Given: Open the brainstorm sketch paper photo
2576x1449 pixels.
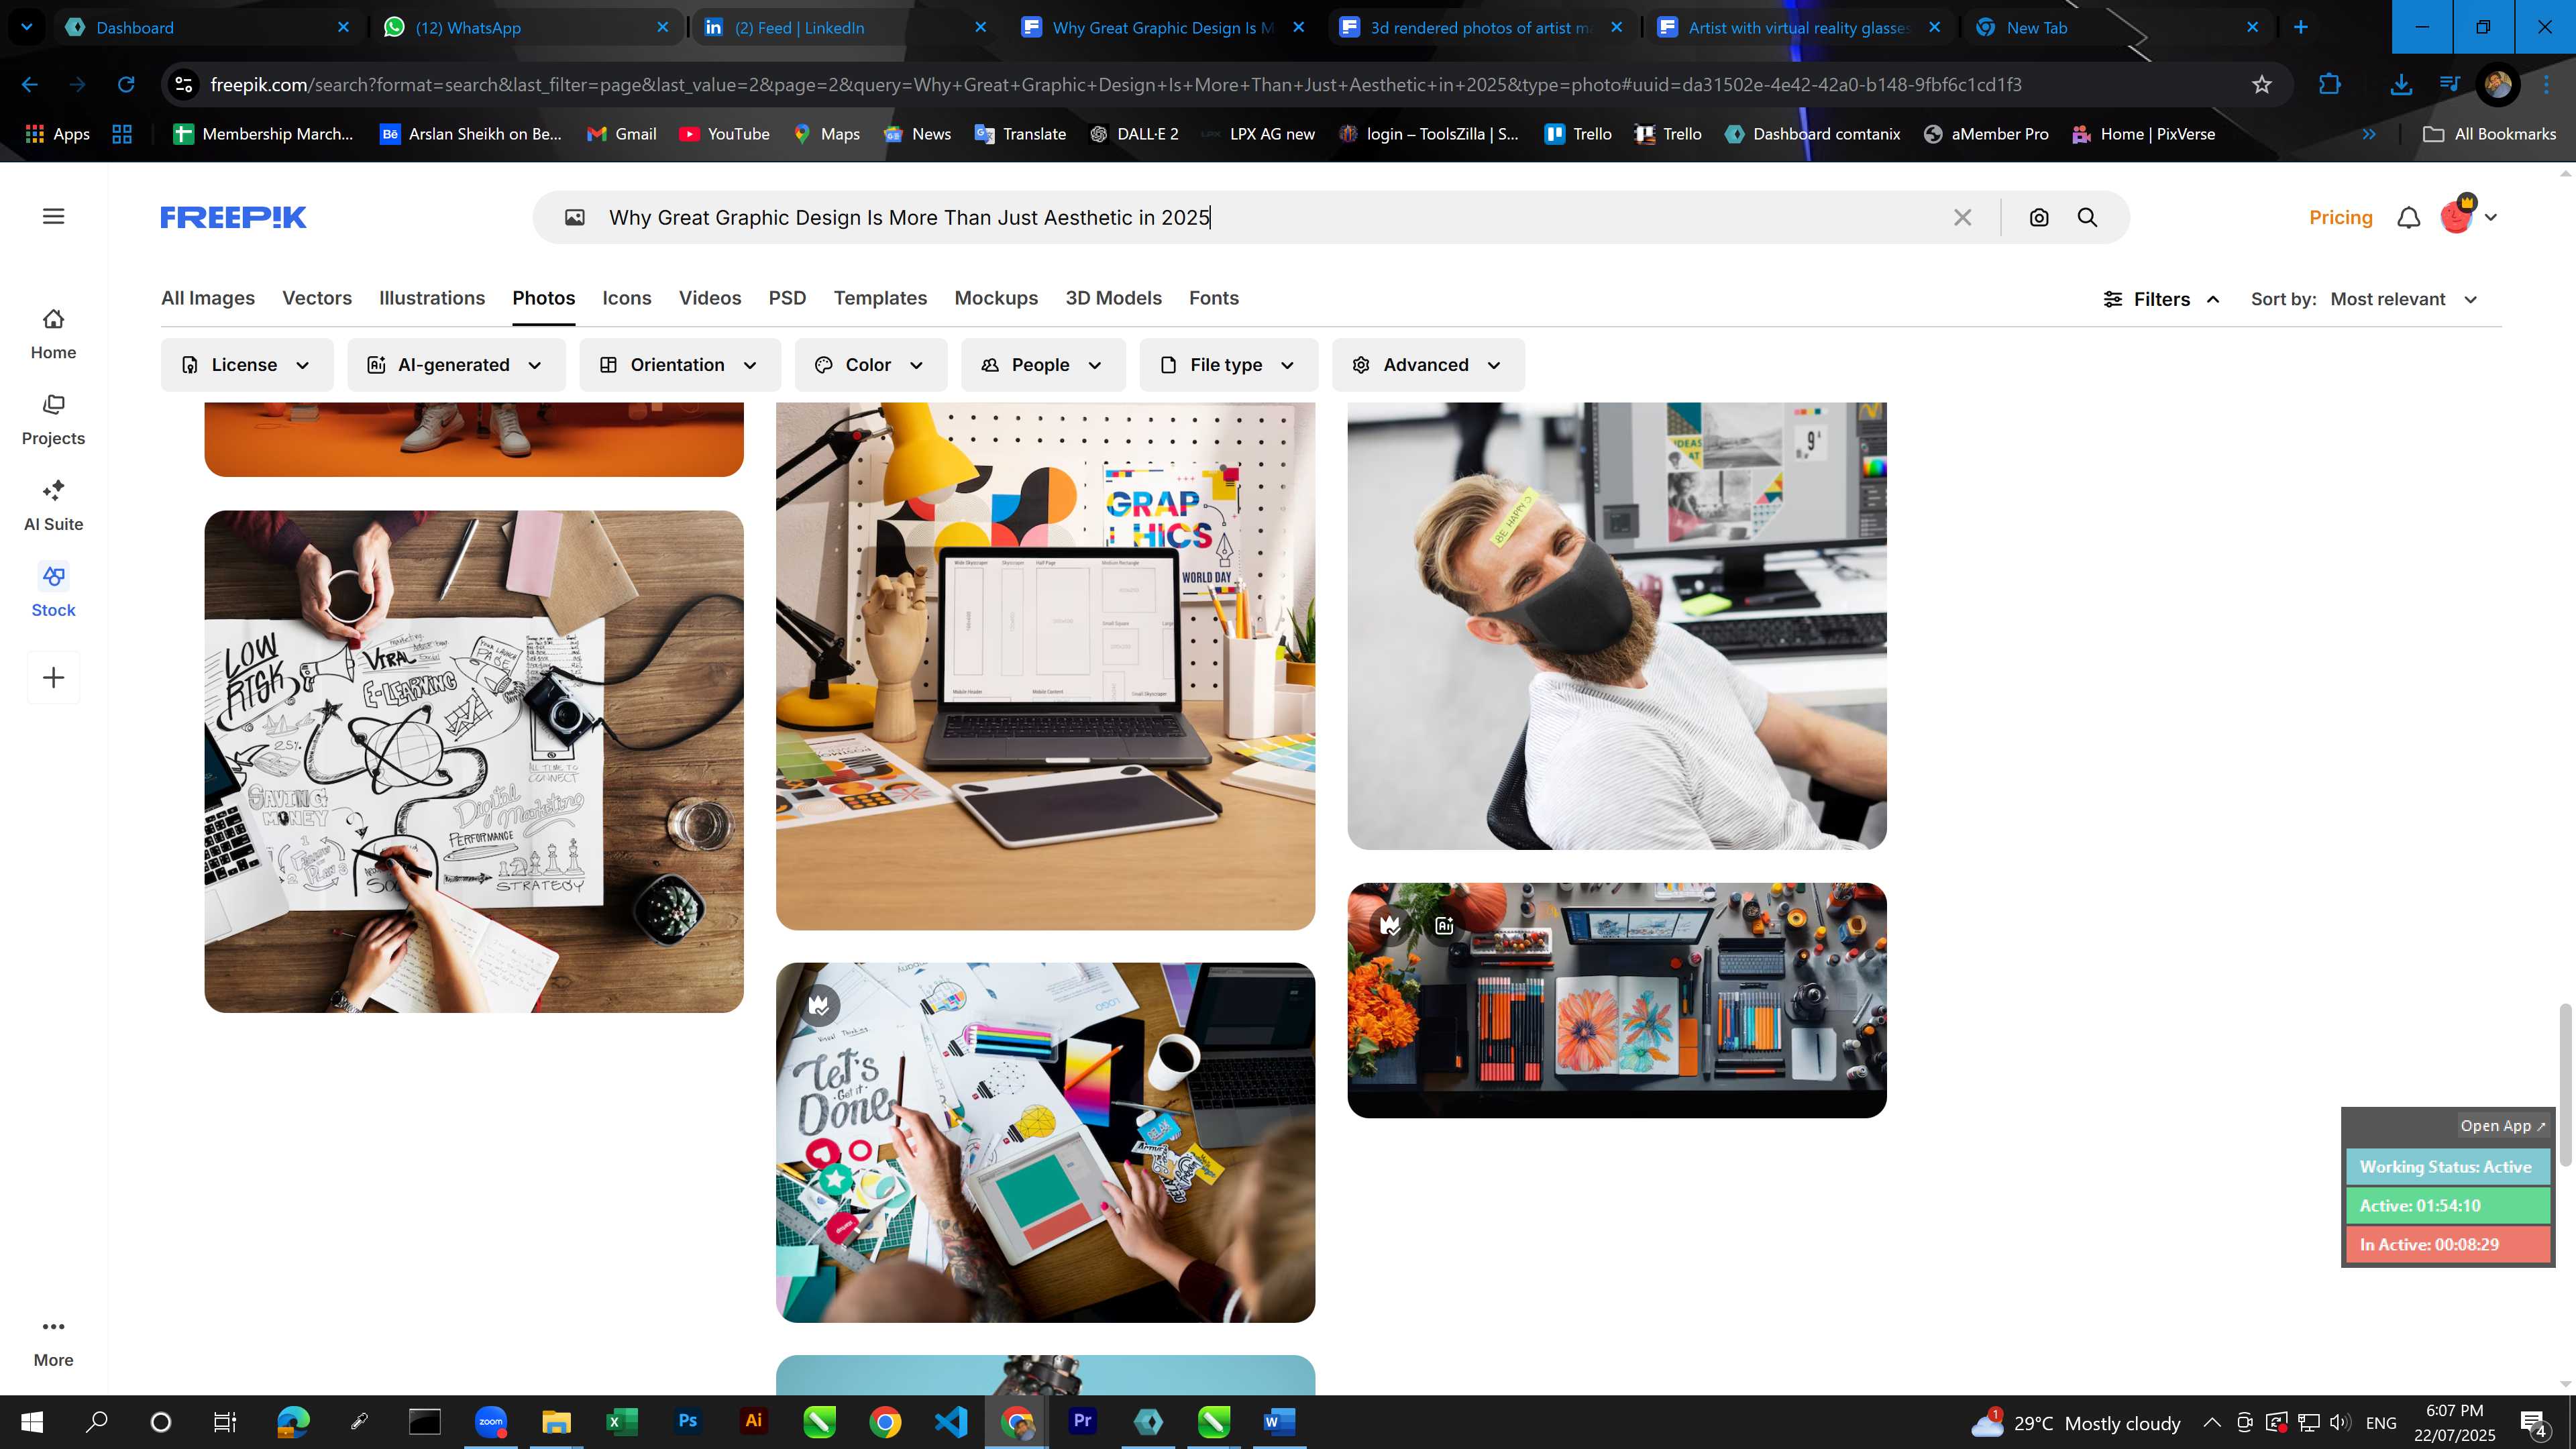Looking at the screenshot, I should coord(474,762).
